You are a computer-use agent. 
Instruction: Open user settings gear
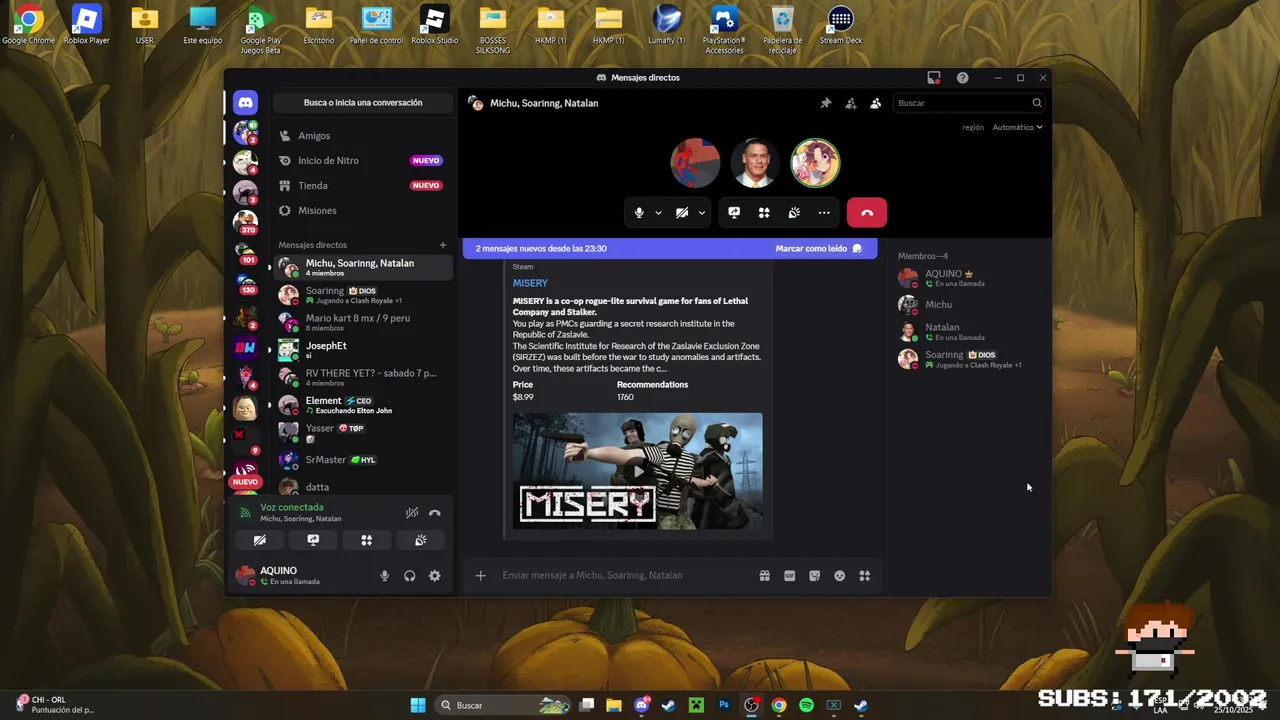[x=434, y=576]
